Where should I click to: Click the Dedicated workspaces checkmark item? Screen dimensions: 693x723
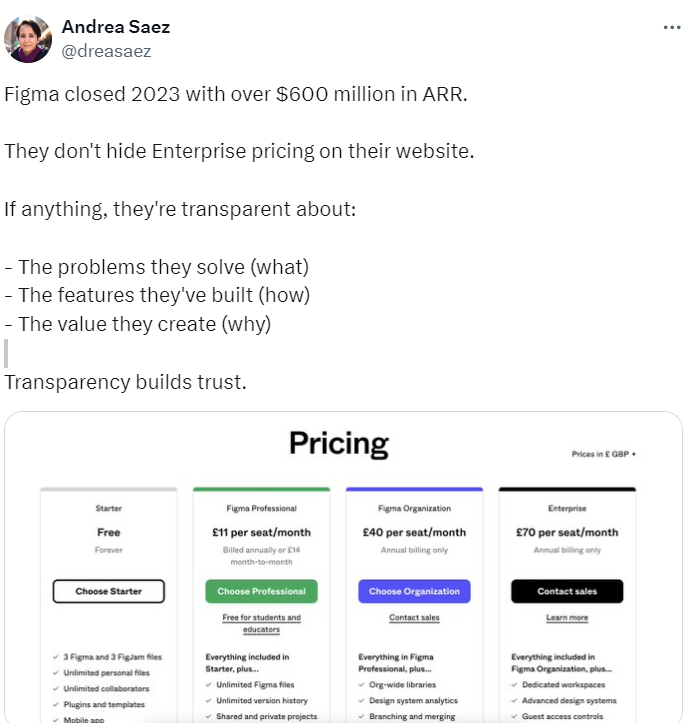point(563,685)
